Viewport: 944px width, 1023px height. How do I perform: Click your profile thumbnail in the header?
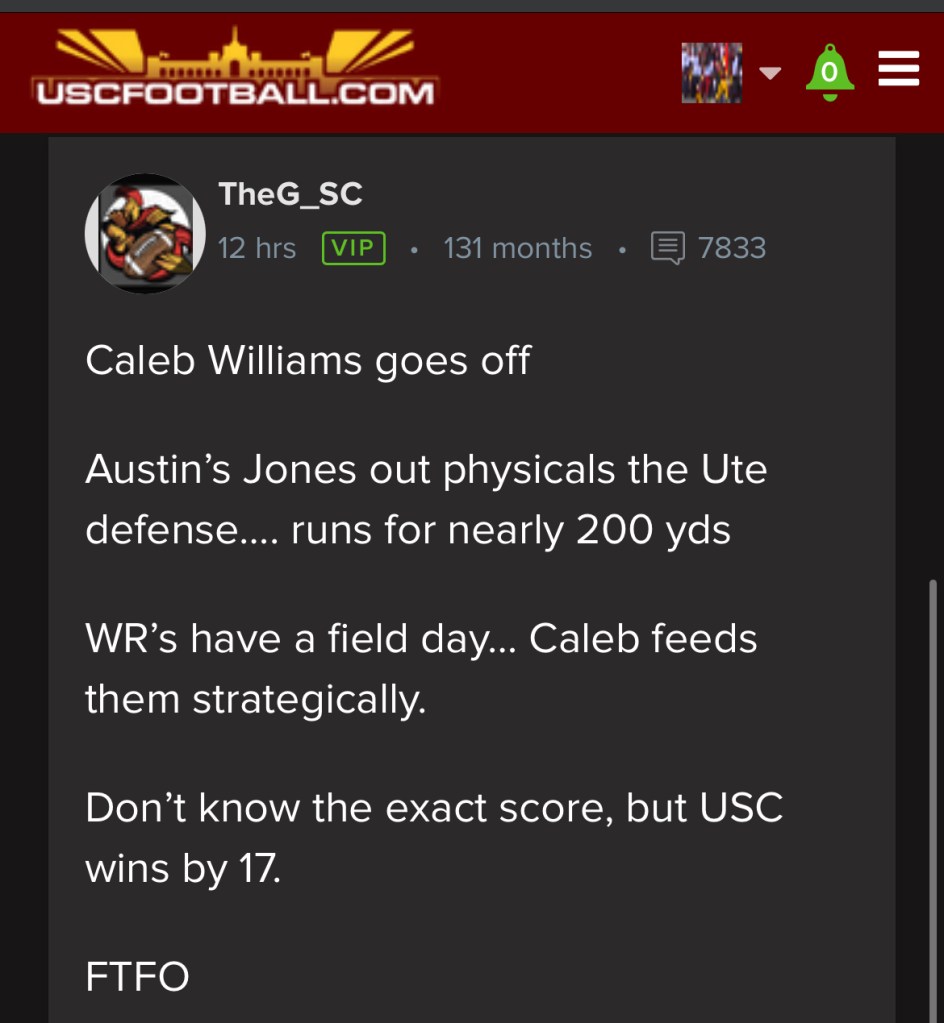point(711,72)
